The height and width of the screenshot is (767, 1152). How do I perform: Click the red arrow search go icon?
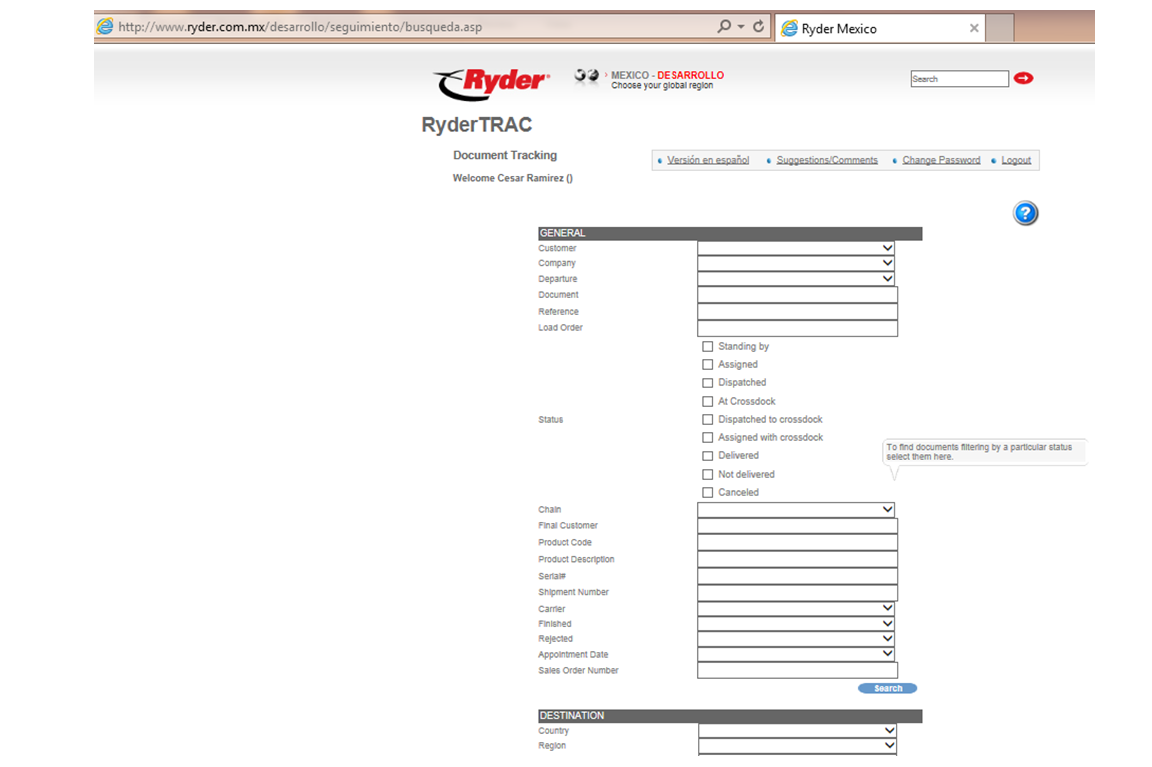click(1023, 78)
